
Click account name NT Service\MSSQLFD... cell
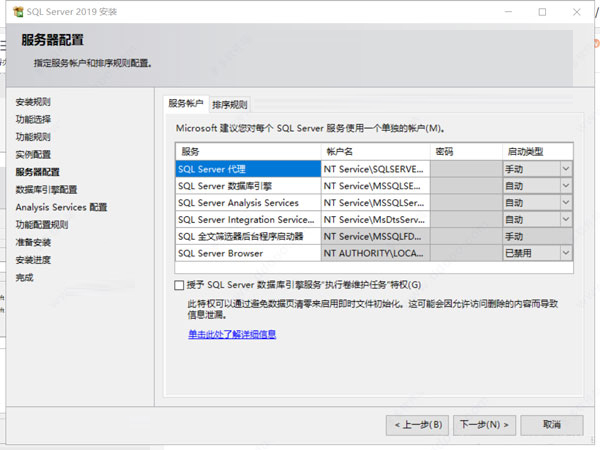pos(375,236)
